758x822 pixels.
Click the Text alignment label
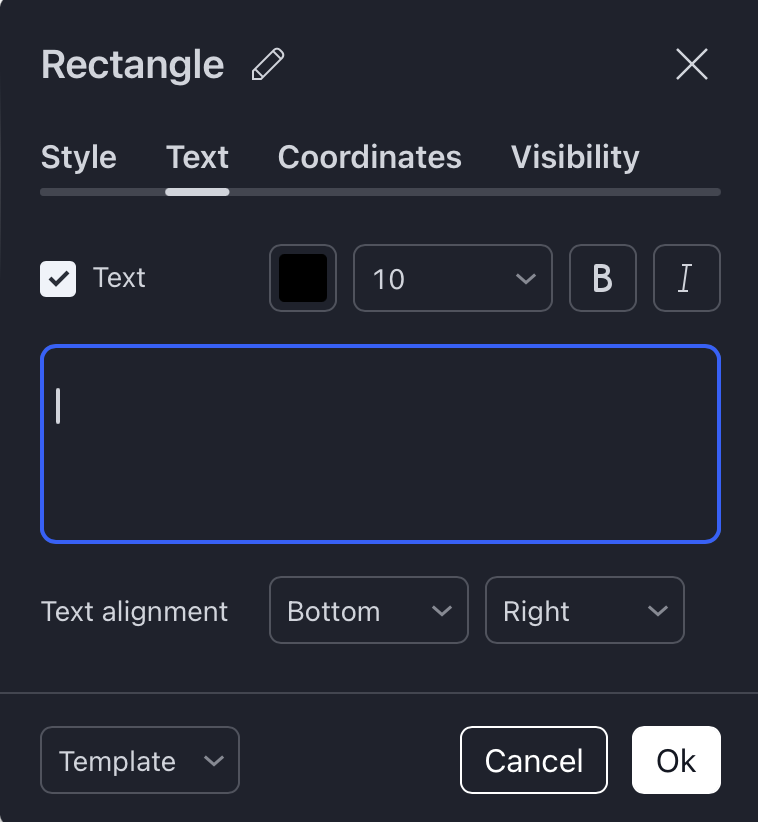coord(135,611)
